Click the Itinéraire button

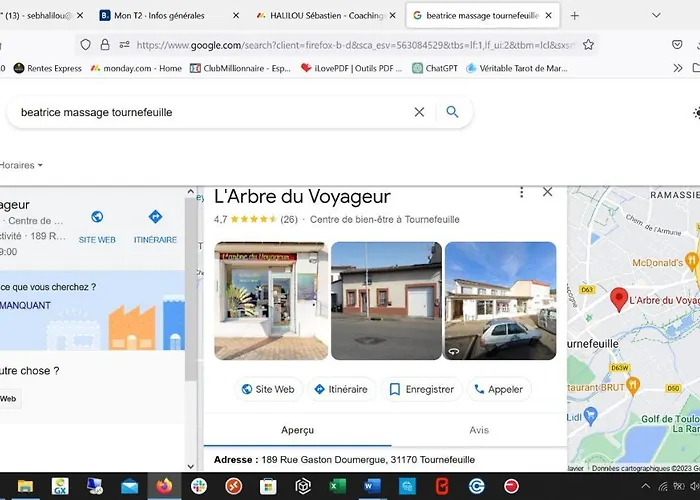(341, 389)
